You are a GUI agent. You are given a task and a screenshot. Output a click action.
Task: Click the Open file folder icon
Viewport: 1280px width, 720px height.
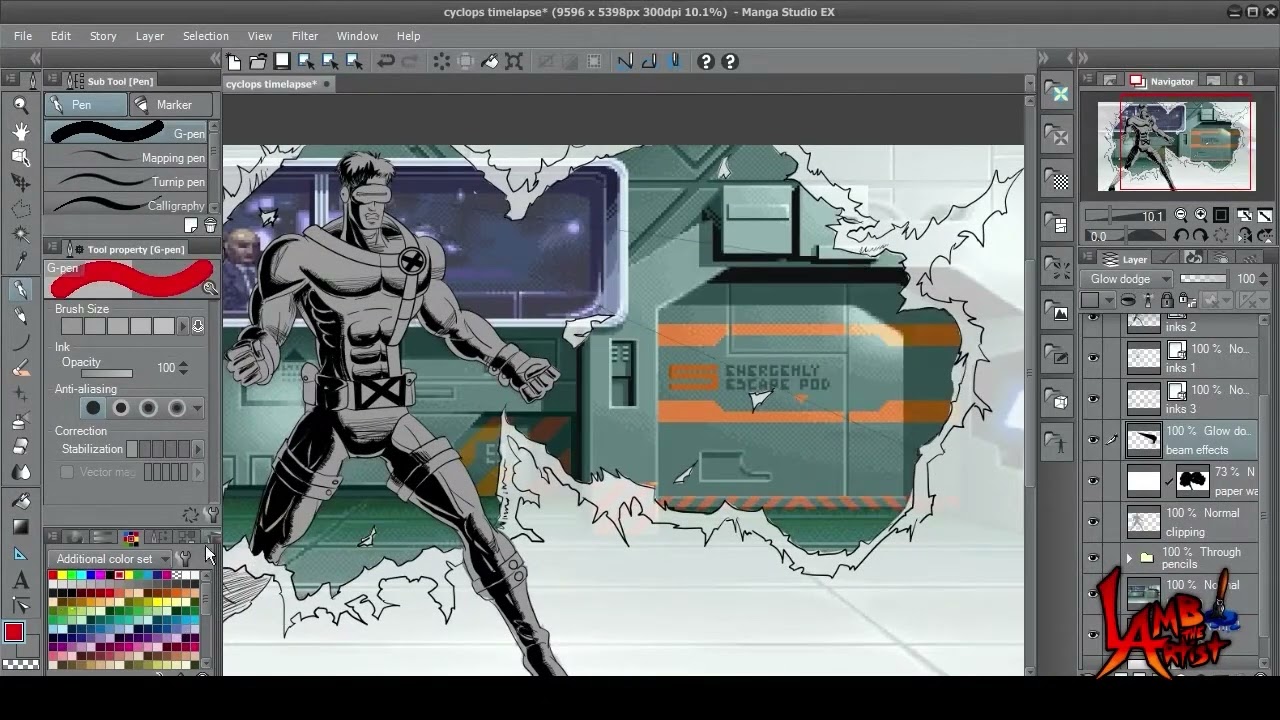click(x=258, y=62)
